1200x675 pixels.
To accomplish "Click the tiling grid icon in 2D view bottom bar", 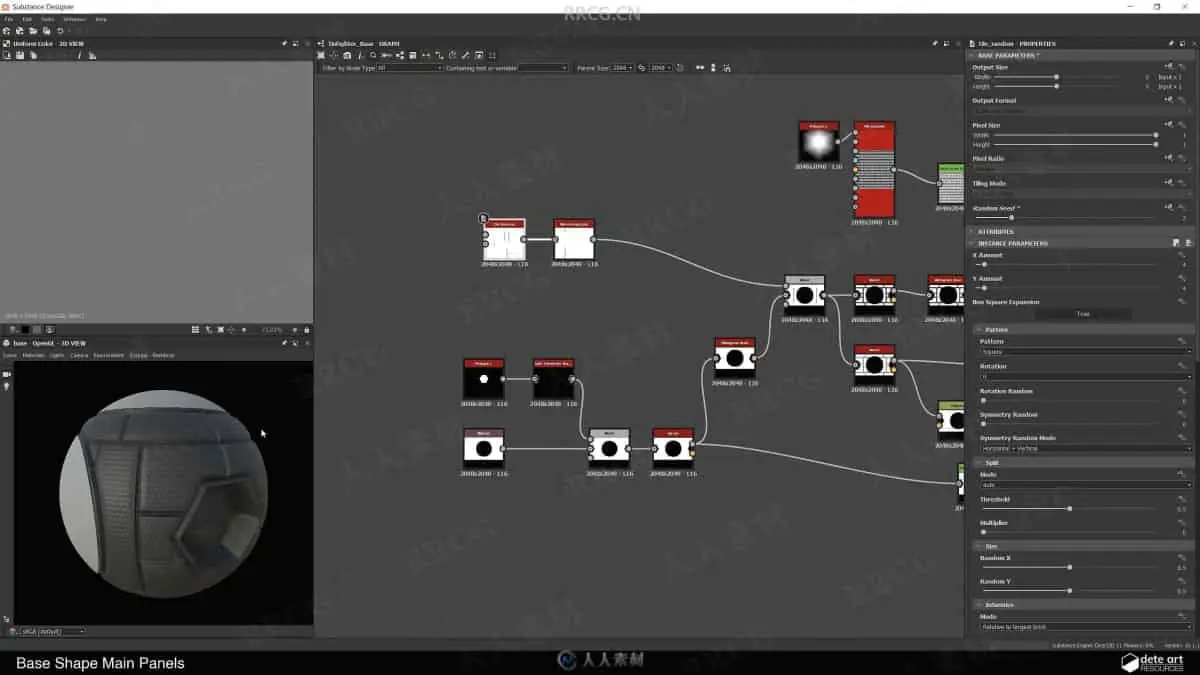I will click(x=196, y=329).
